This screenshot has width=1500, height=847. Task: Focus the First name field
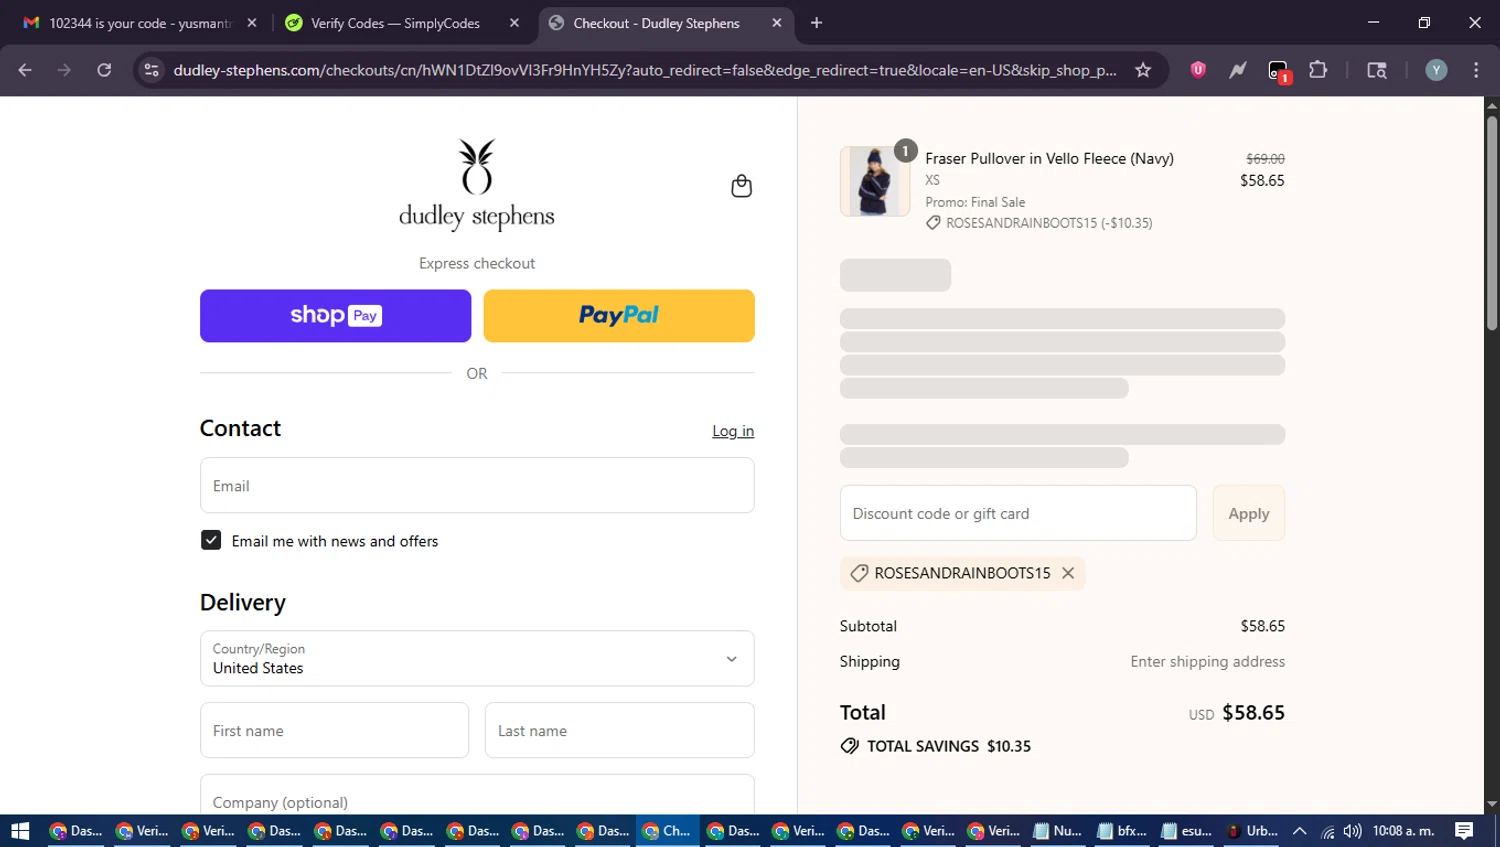click(x=334, y=730)
